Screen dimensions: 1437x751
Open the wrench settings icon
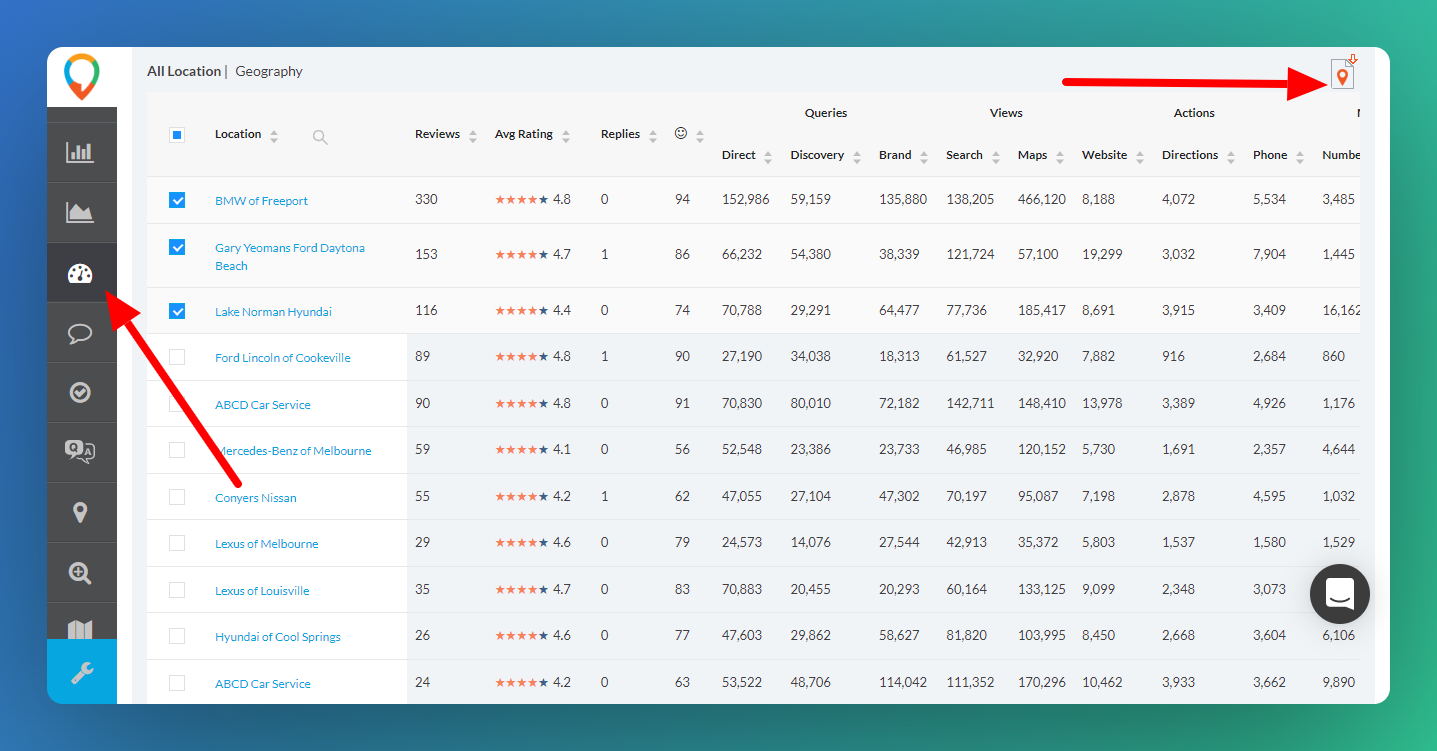coord(81,672)
